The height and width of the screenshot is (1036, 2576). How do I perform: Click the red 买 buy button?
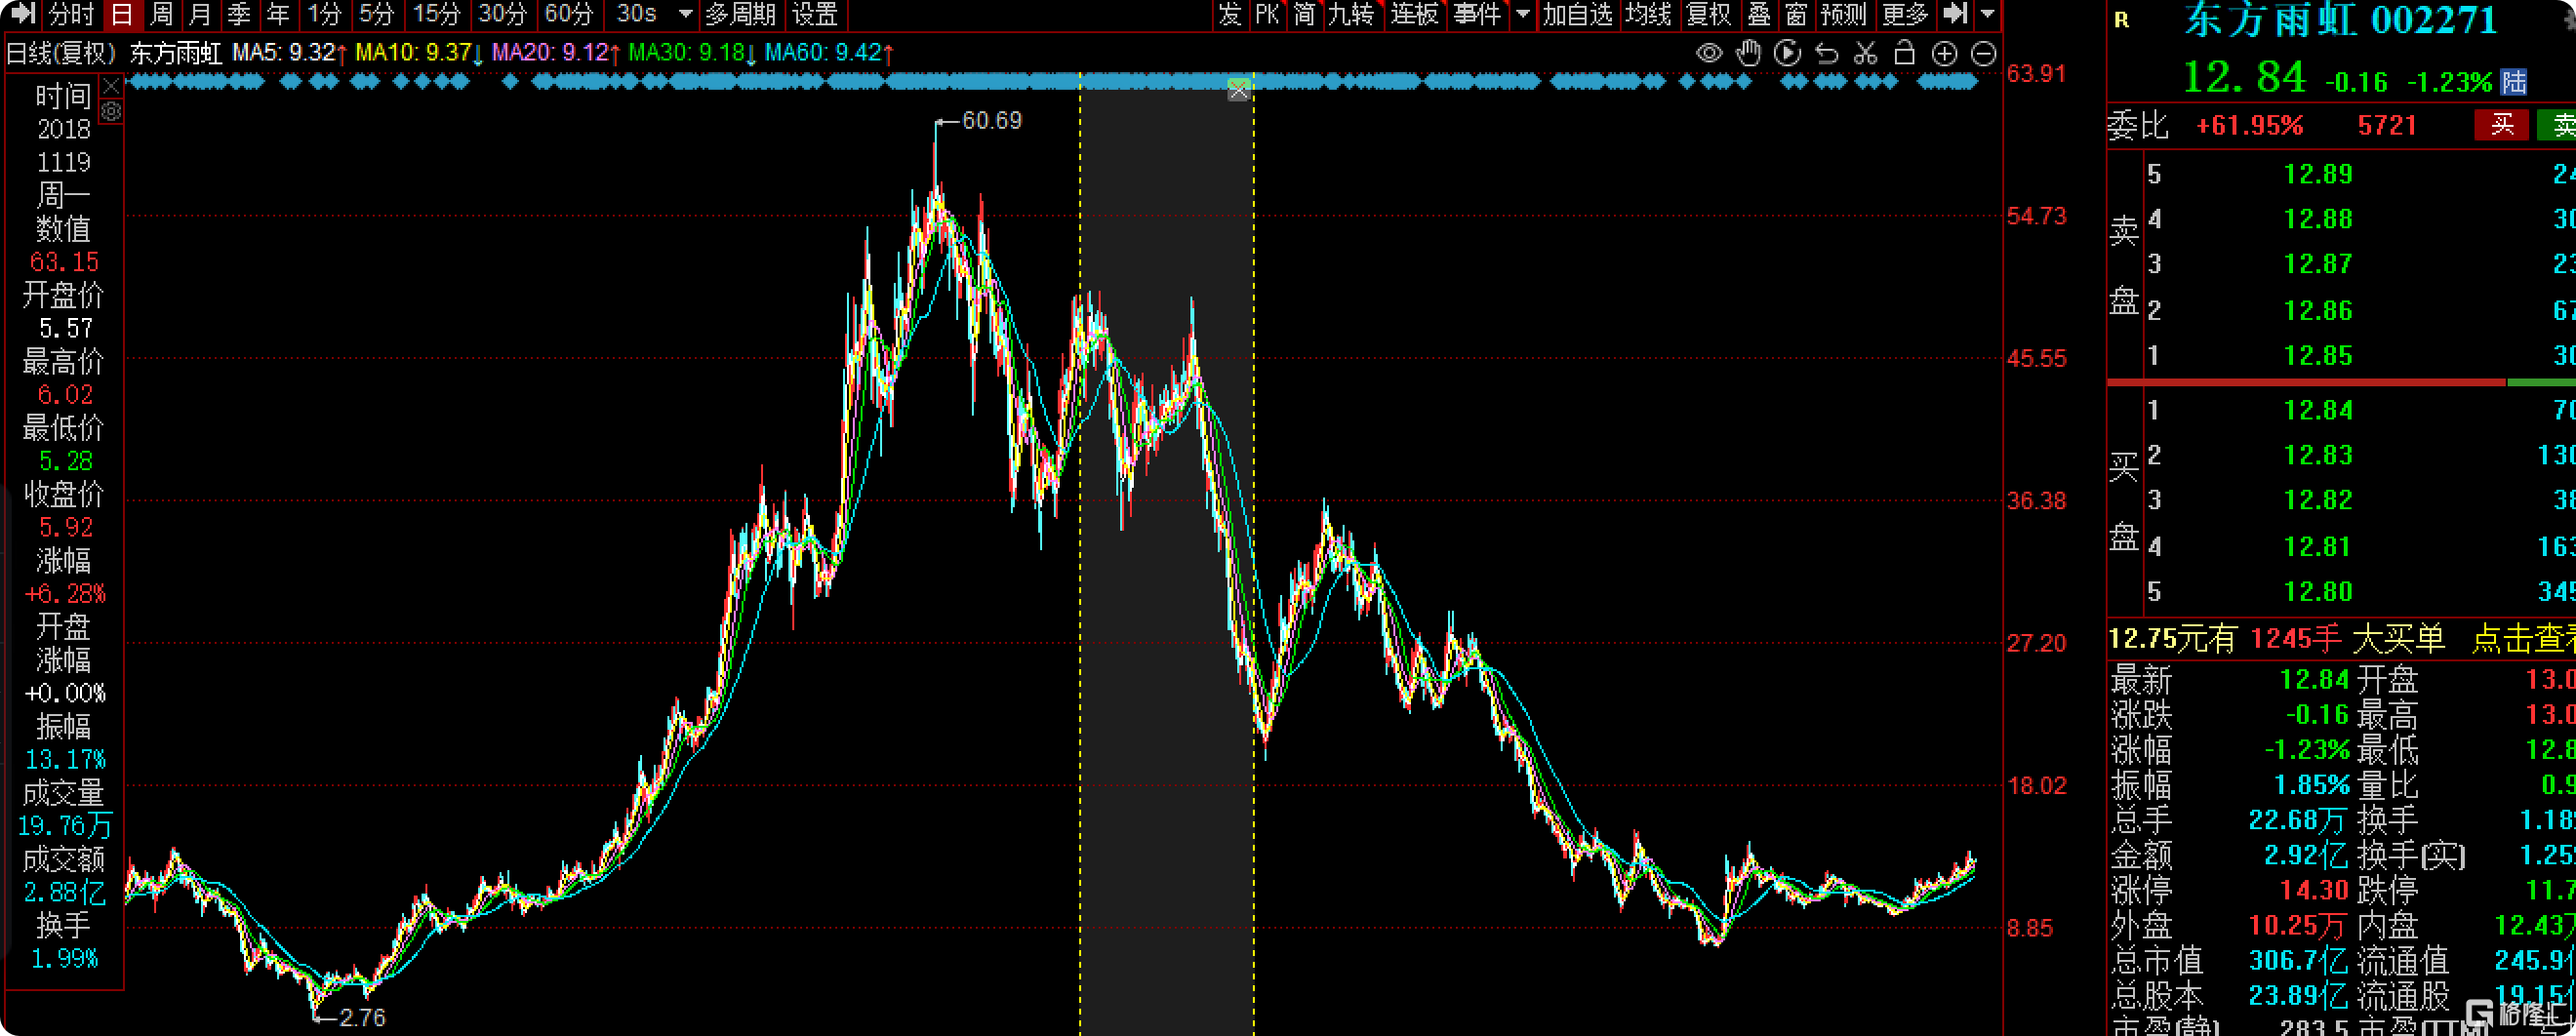point(2502,125)
